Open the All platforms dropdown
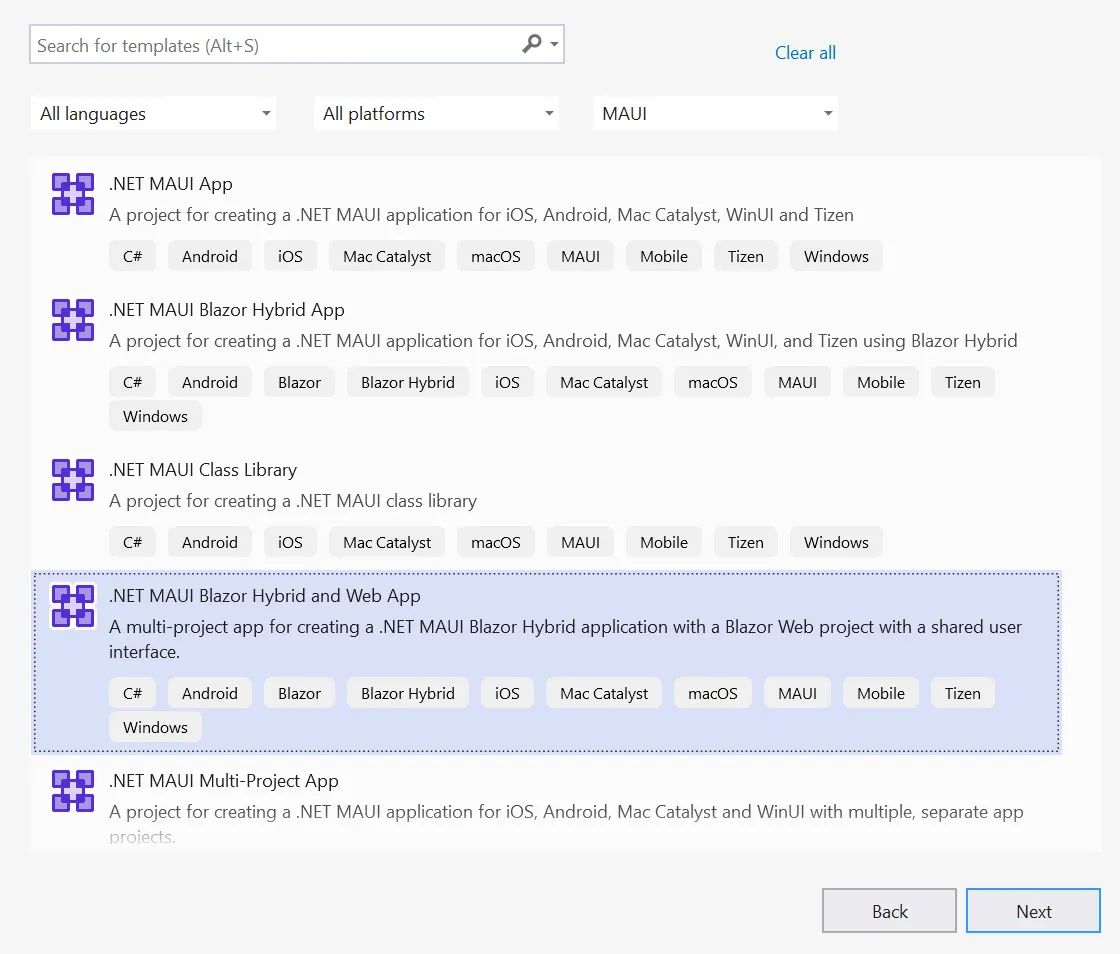Screen dimensions: 1120x954 point(436,113)
